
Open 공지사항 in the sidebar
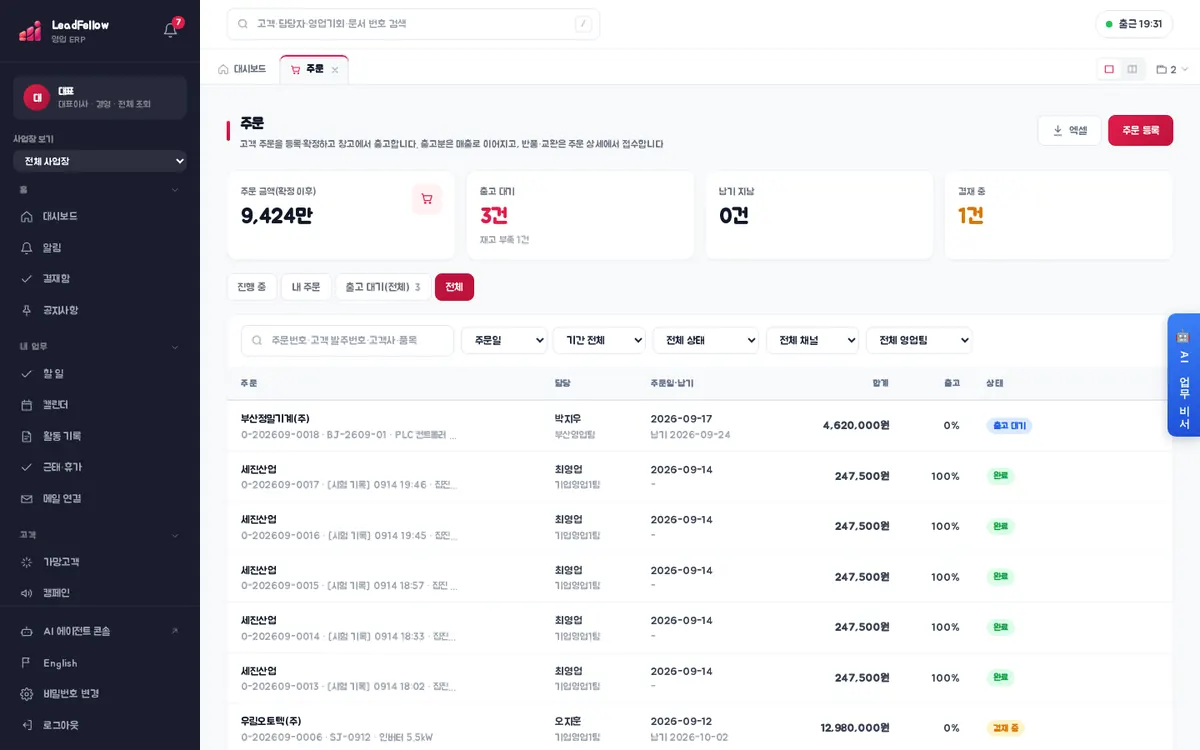(x=100, y=310)
